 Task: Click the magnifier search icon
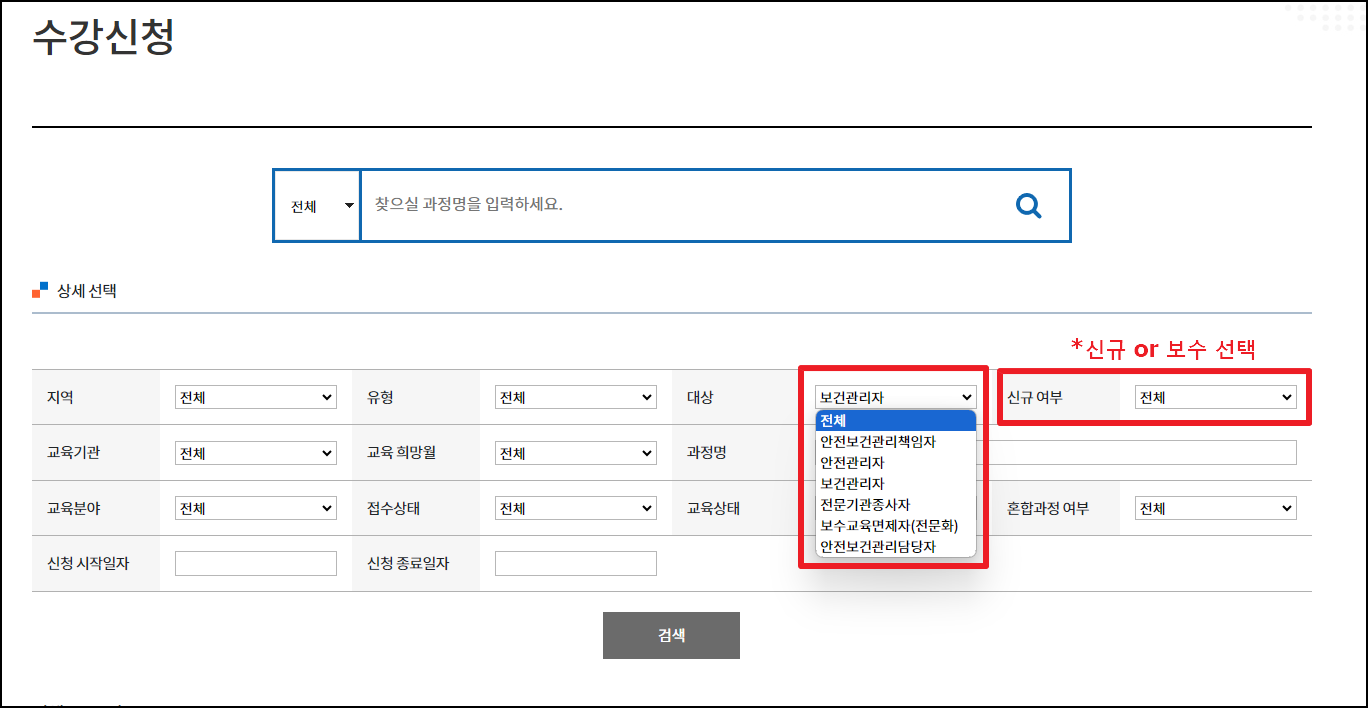click(1028, 206)
